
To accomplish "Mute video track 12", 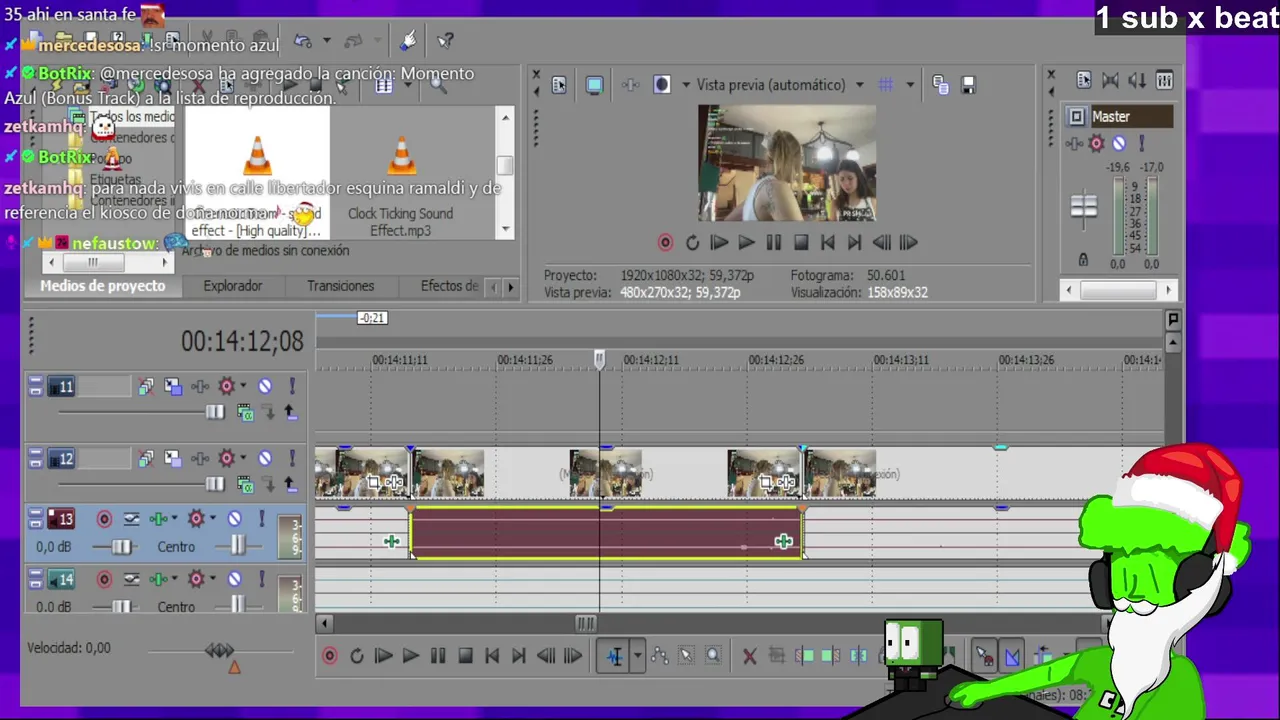I will 265,458.
